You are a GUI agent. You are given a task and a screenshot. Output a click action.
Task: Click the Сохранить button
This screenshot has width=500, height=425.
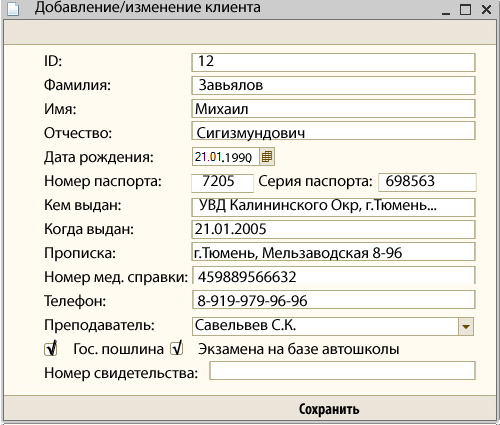tap(329, 409)
